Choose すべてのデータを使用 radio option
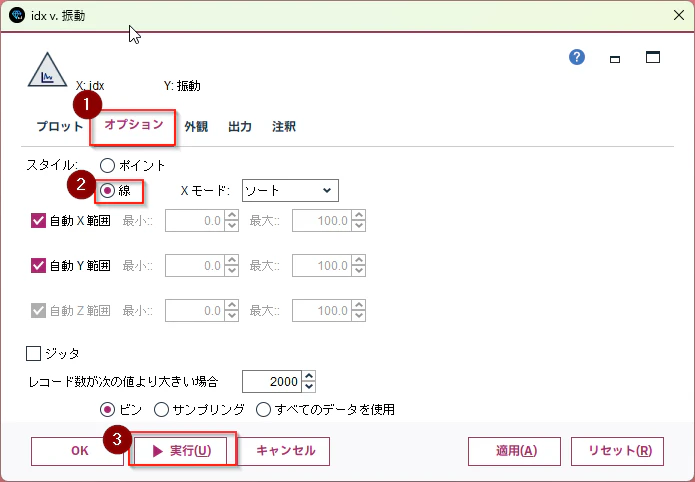The height and width of the screenshot is (482, 695). [x=263, y=410]
